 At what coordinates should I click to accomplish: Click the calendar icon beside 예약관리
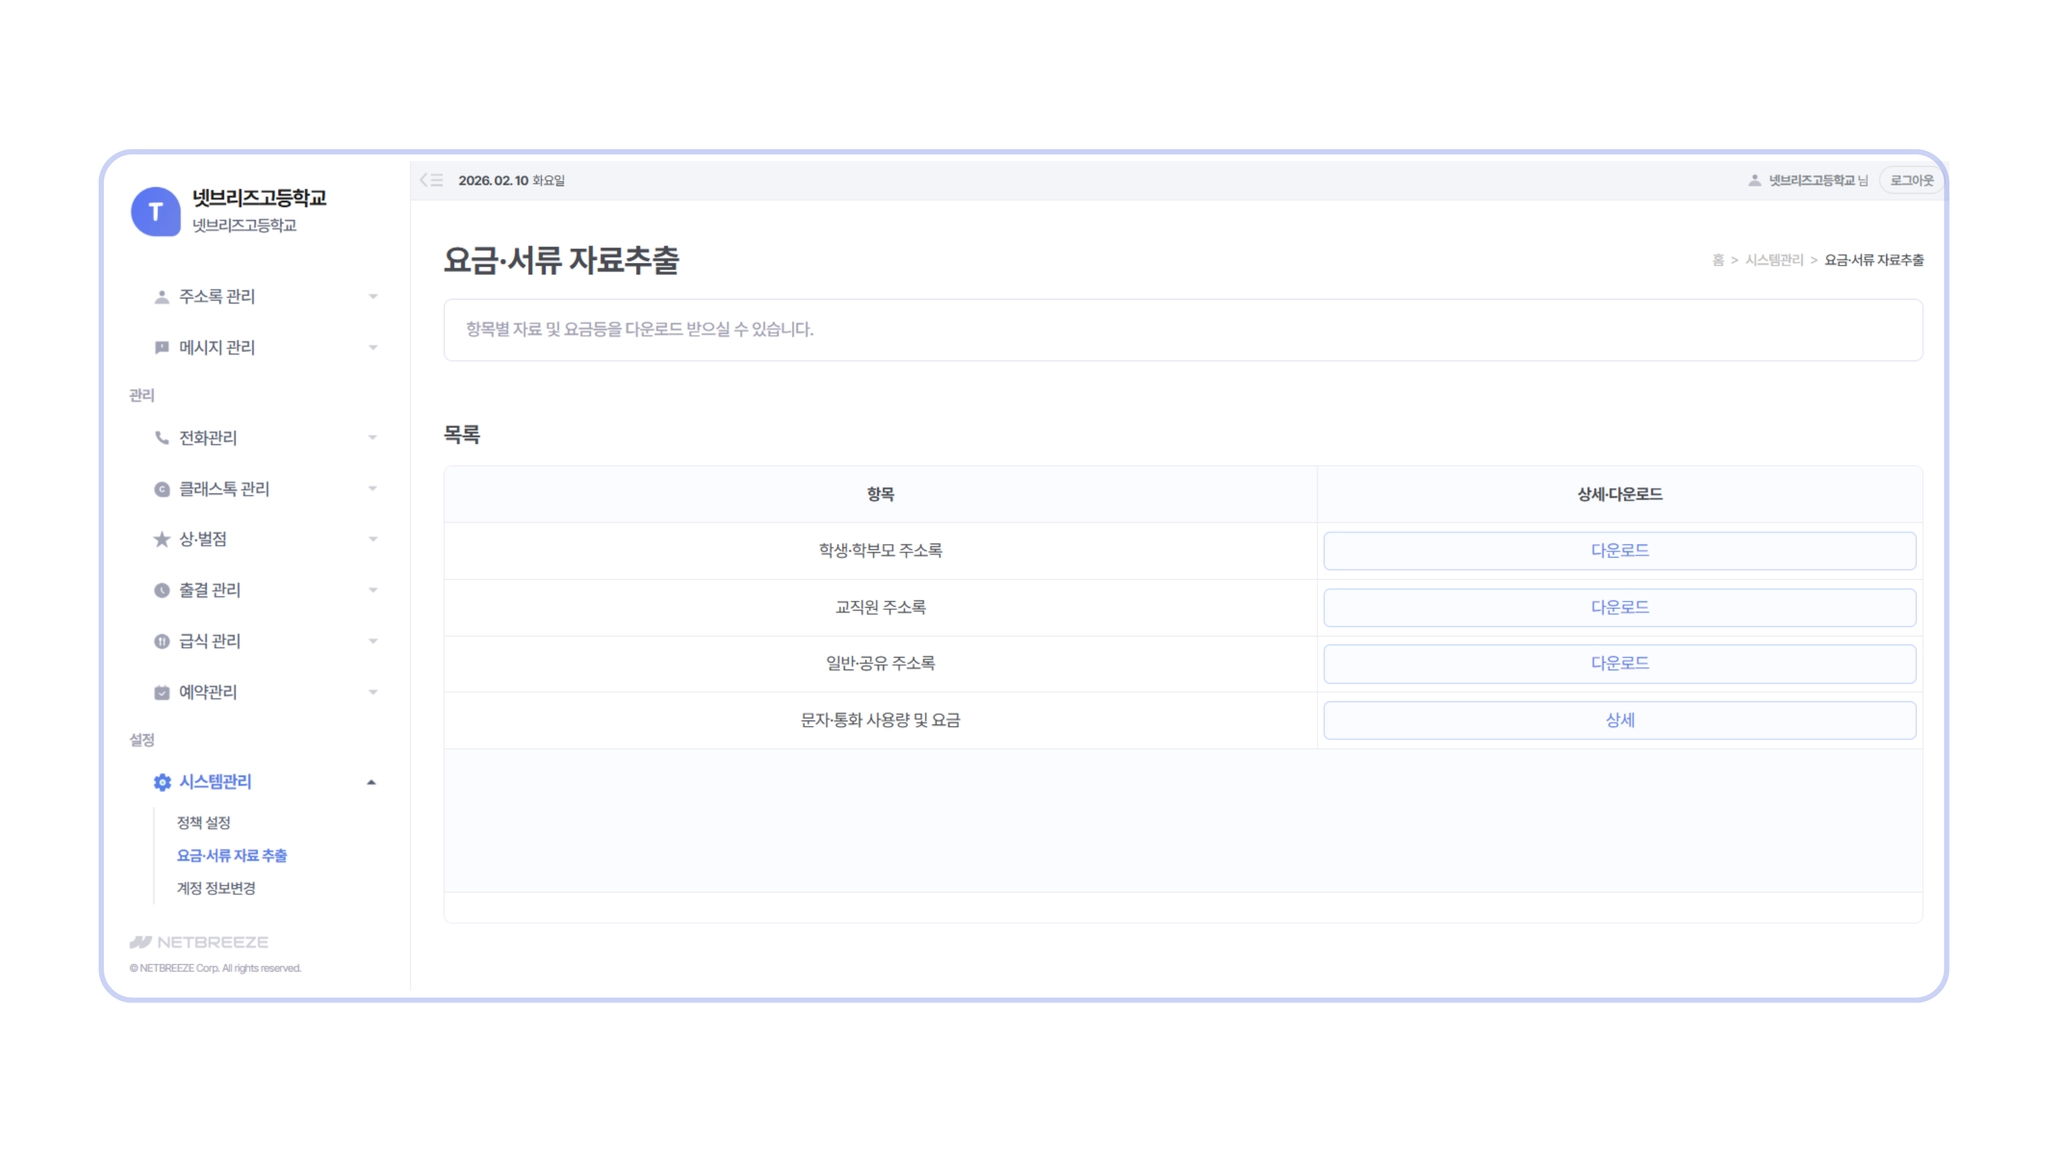pyautogui.click(x=161, y=692)
